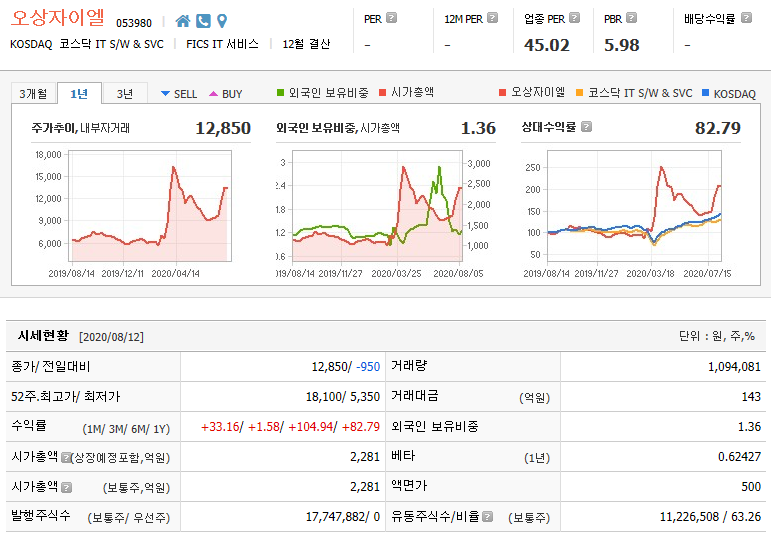This screenshot has height=542, width=771.
Task: Click the 발행주식수 value 17,747,882/ 0
Action: (343, 517)
